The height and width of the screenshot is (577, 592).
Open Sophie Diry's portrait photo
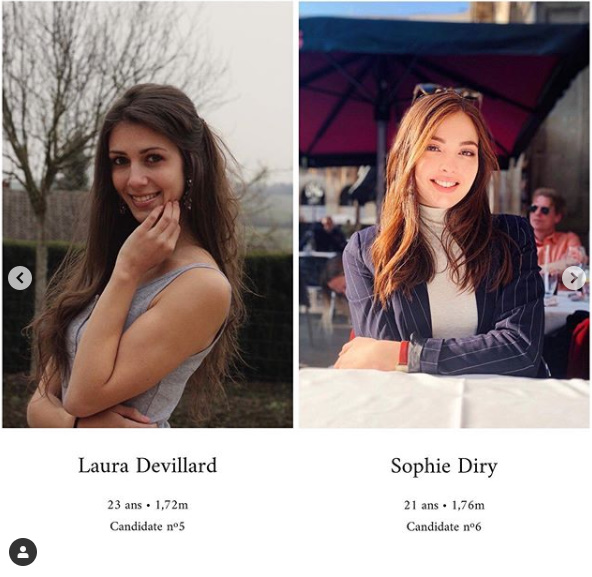444,214
